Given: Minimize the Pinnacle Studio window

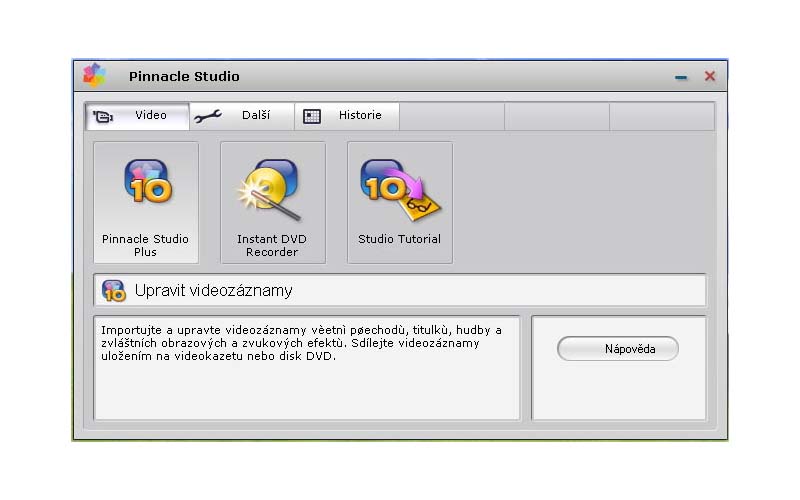Looking at the screenshot, I should click(681, 77).
